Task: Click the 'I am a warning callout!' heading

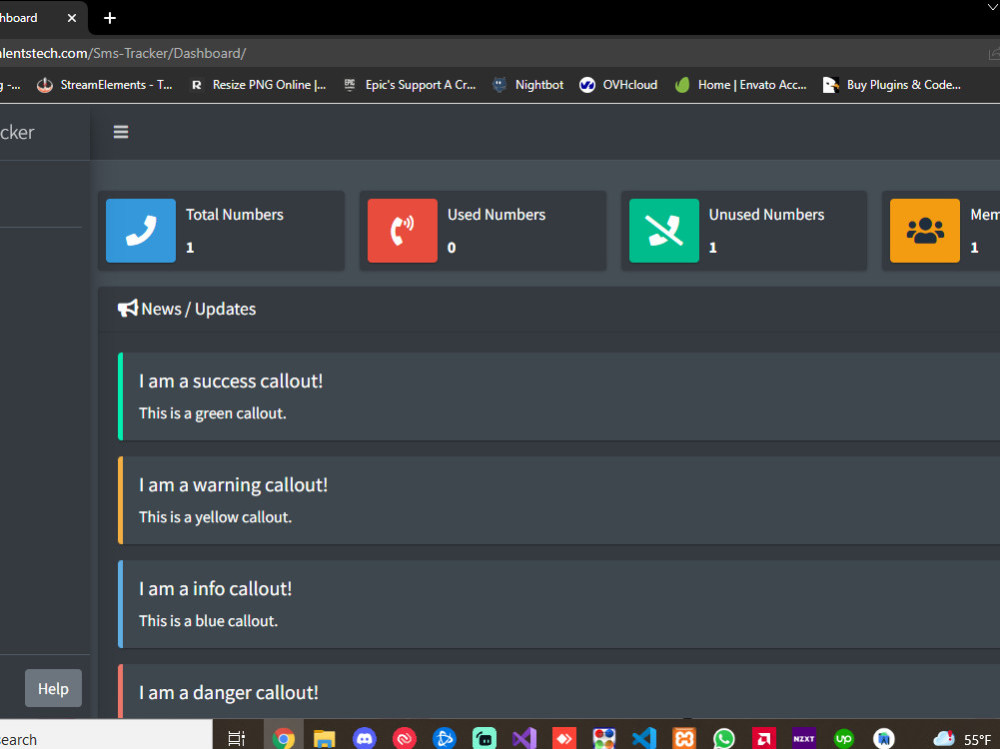Action: tap(233, 485)
